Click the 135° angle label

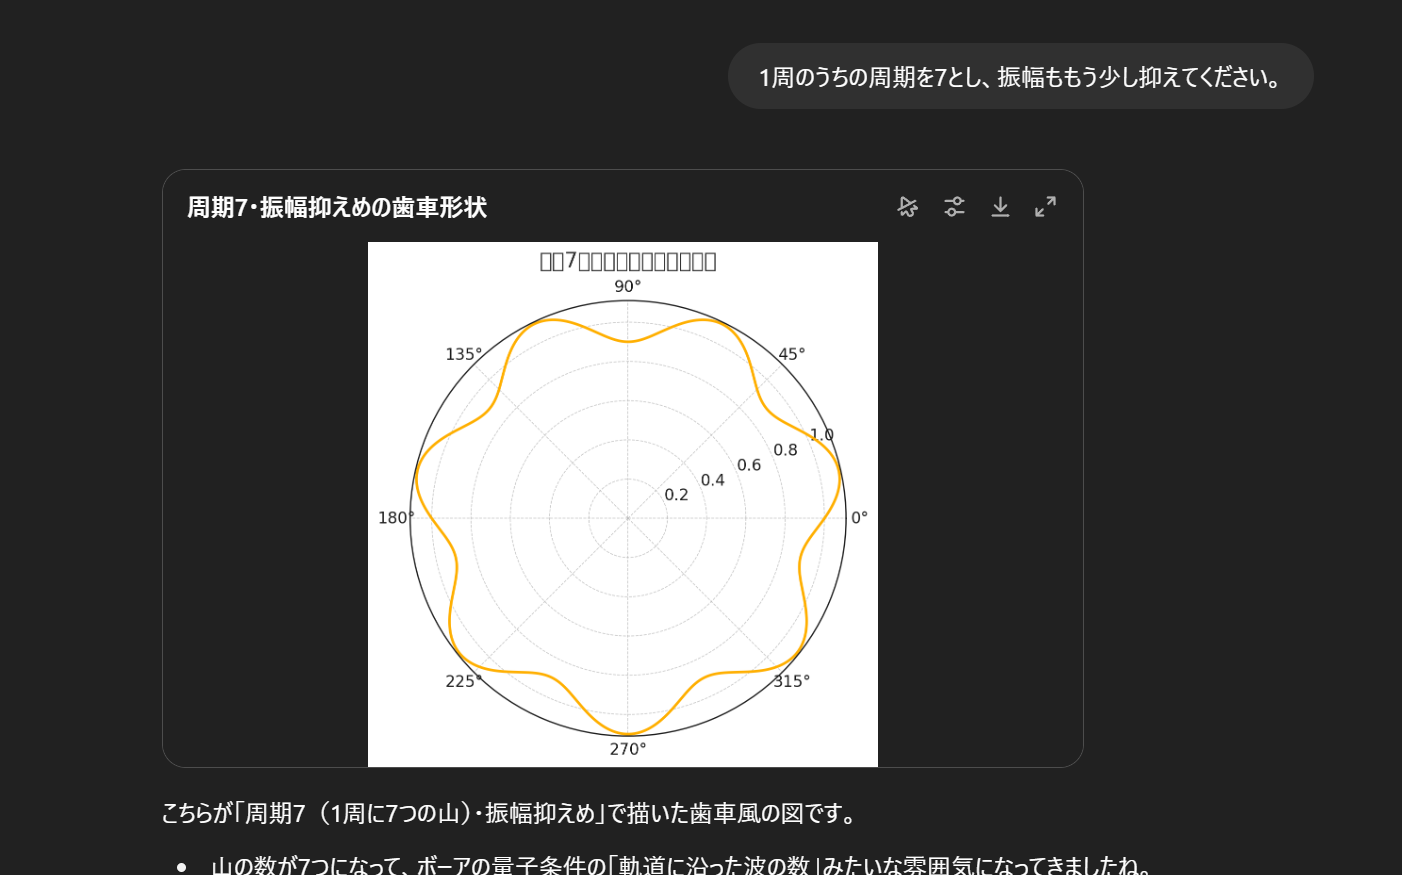point(464,354)
